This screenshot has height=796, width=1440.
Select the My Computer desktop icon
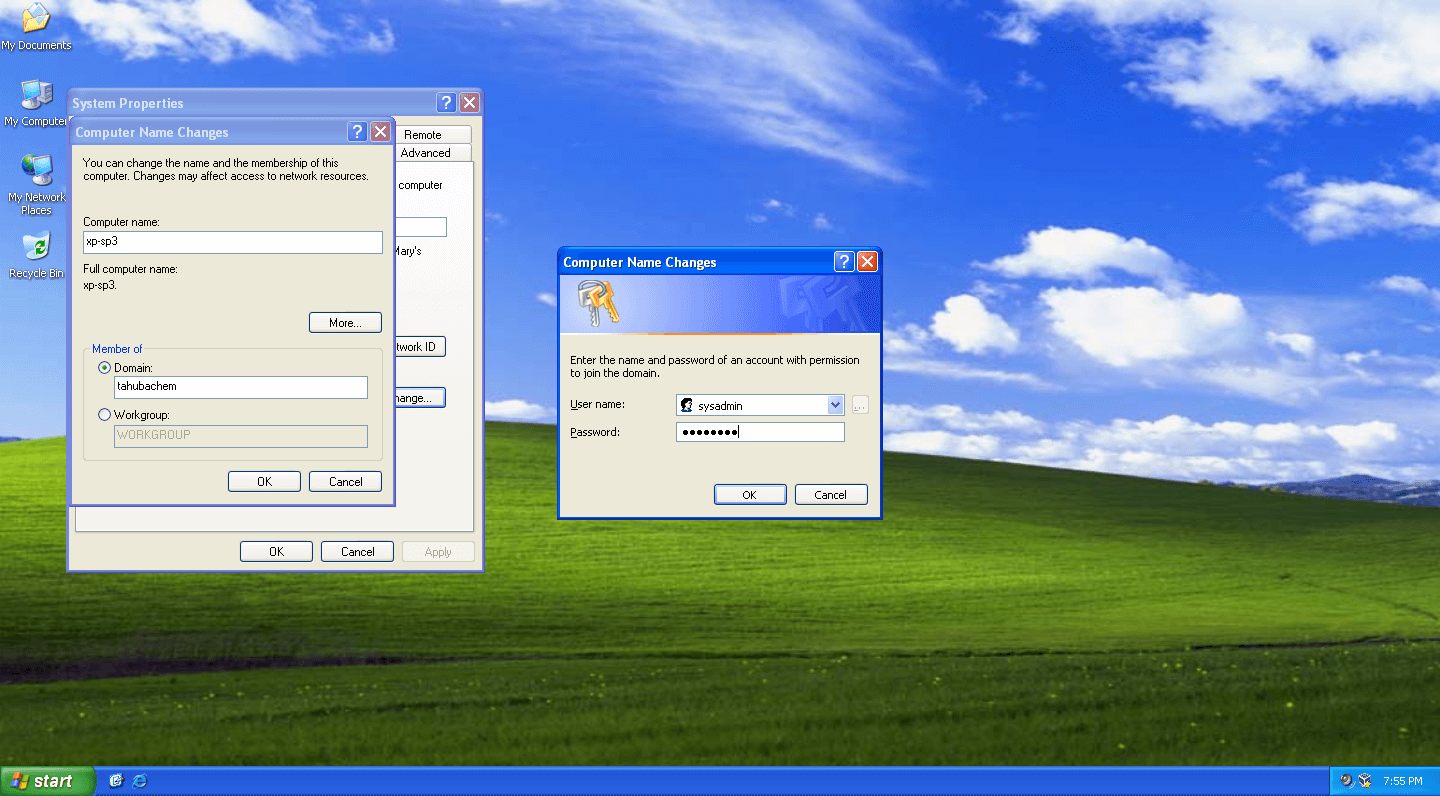(36, 103)
